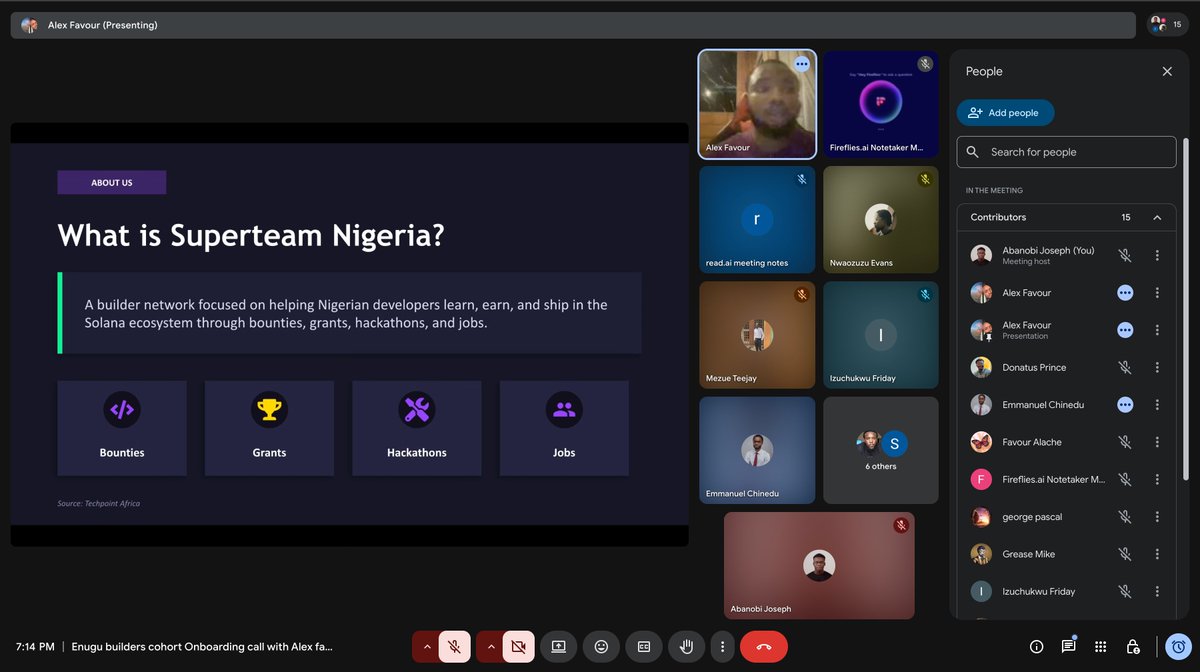Viewport: 1200px width, 672px height.
Task: Select the Nwaozuzu Evans tile
Action: pyautogui.click(x=881, y=220)
